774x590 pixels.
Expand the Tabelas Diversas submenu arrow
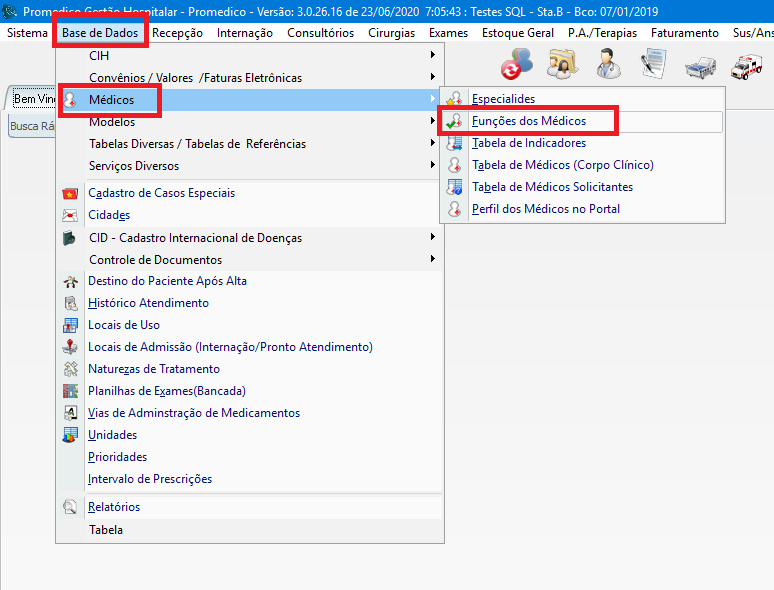(432, 143)
